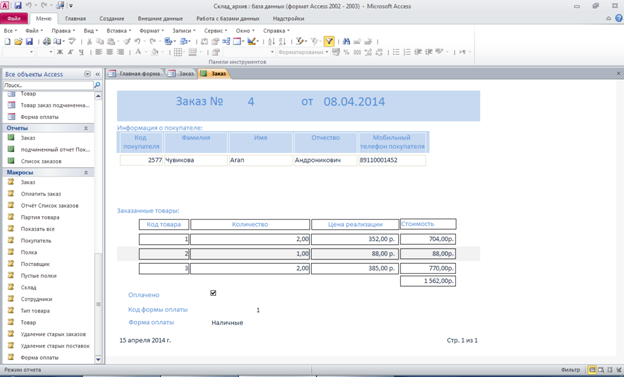Screen dimensions: 624x377
Task: Click the Save floppy icon in Menu toolbar
Action: tap(29, 41)
